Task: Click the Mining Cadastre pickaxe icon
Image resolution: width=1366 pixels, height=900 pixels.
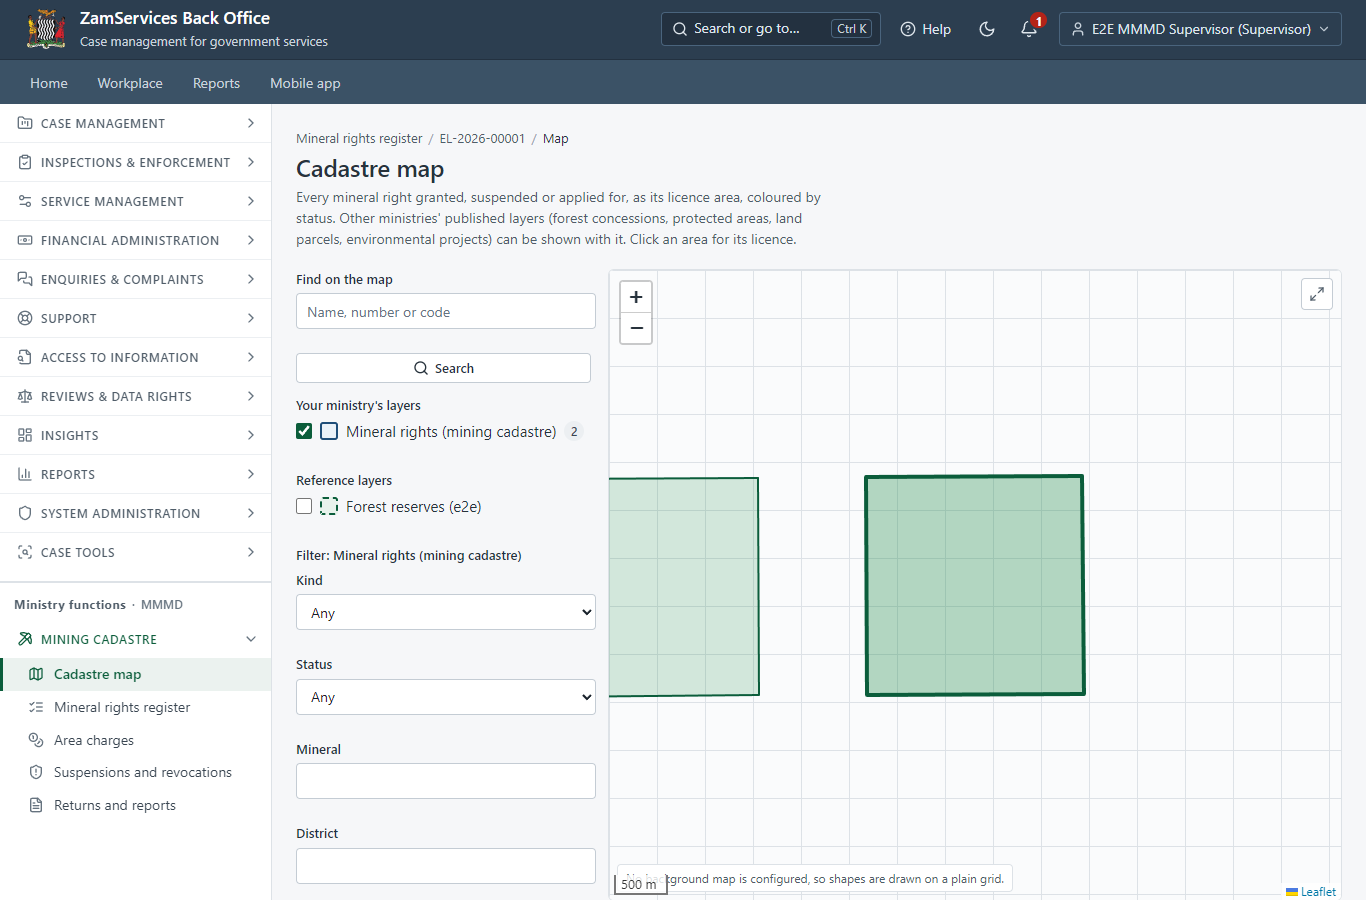Action: point(25,639)
